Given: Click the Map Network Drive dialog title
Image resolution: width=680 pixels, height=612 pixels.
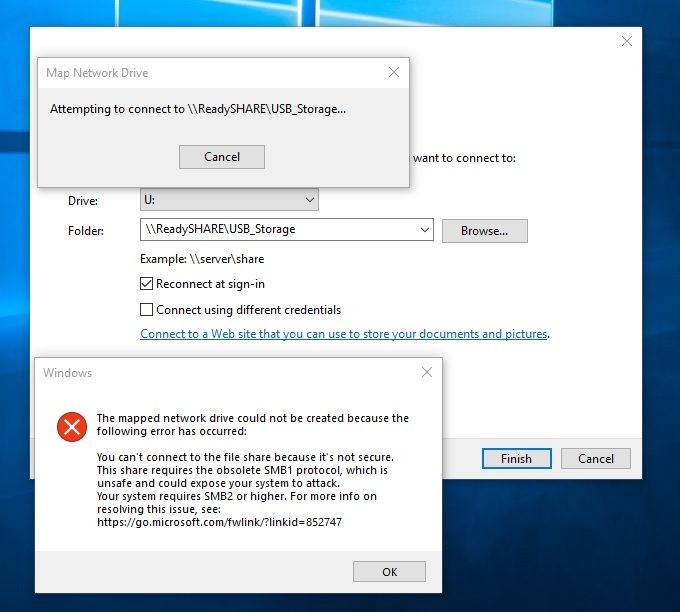Looking at the screenshot, I should tap(97, 73).
